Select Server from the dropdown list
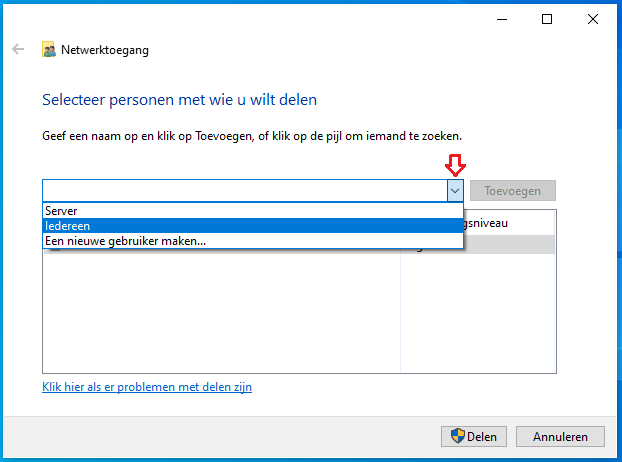The height and width of the screenshot is (462, 622). (x=253, y=211)
